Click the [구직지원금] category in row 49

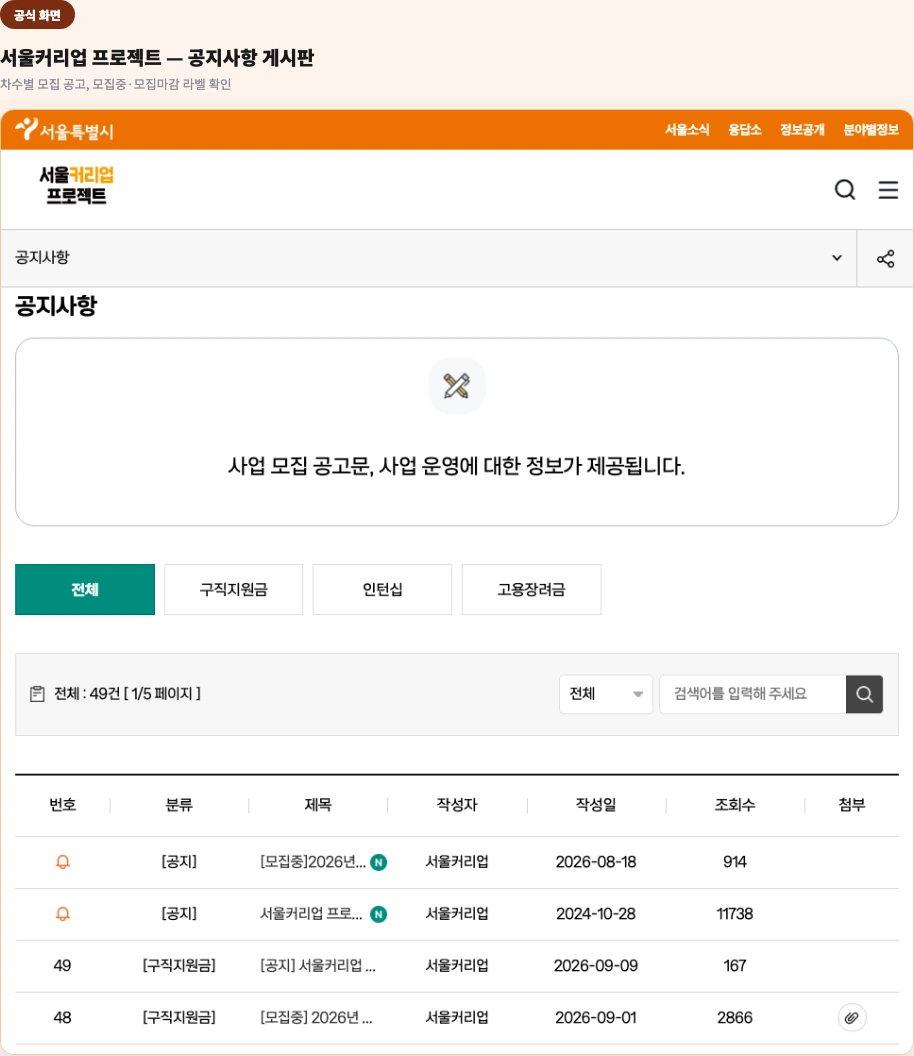click(179, 965)
